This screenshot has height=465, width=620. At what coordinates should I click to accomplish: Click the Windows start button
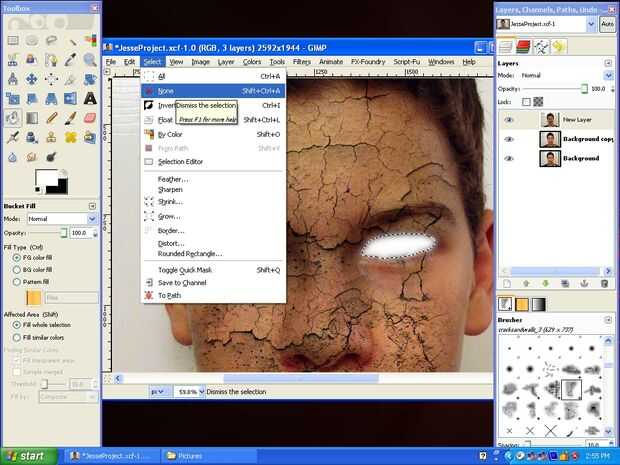(29, 456)
